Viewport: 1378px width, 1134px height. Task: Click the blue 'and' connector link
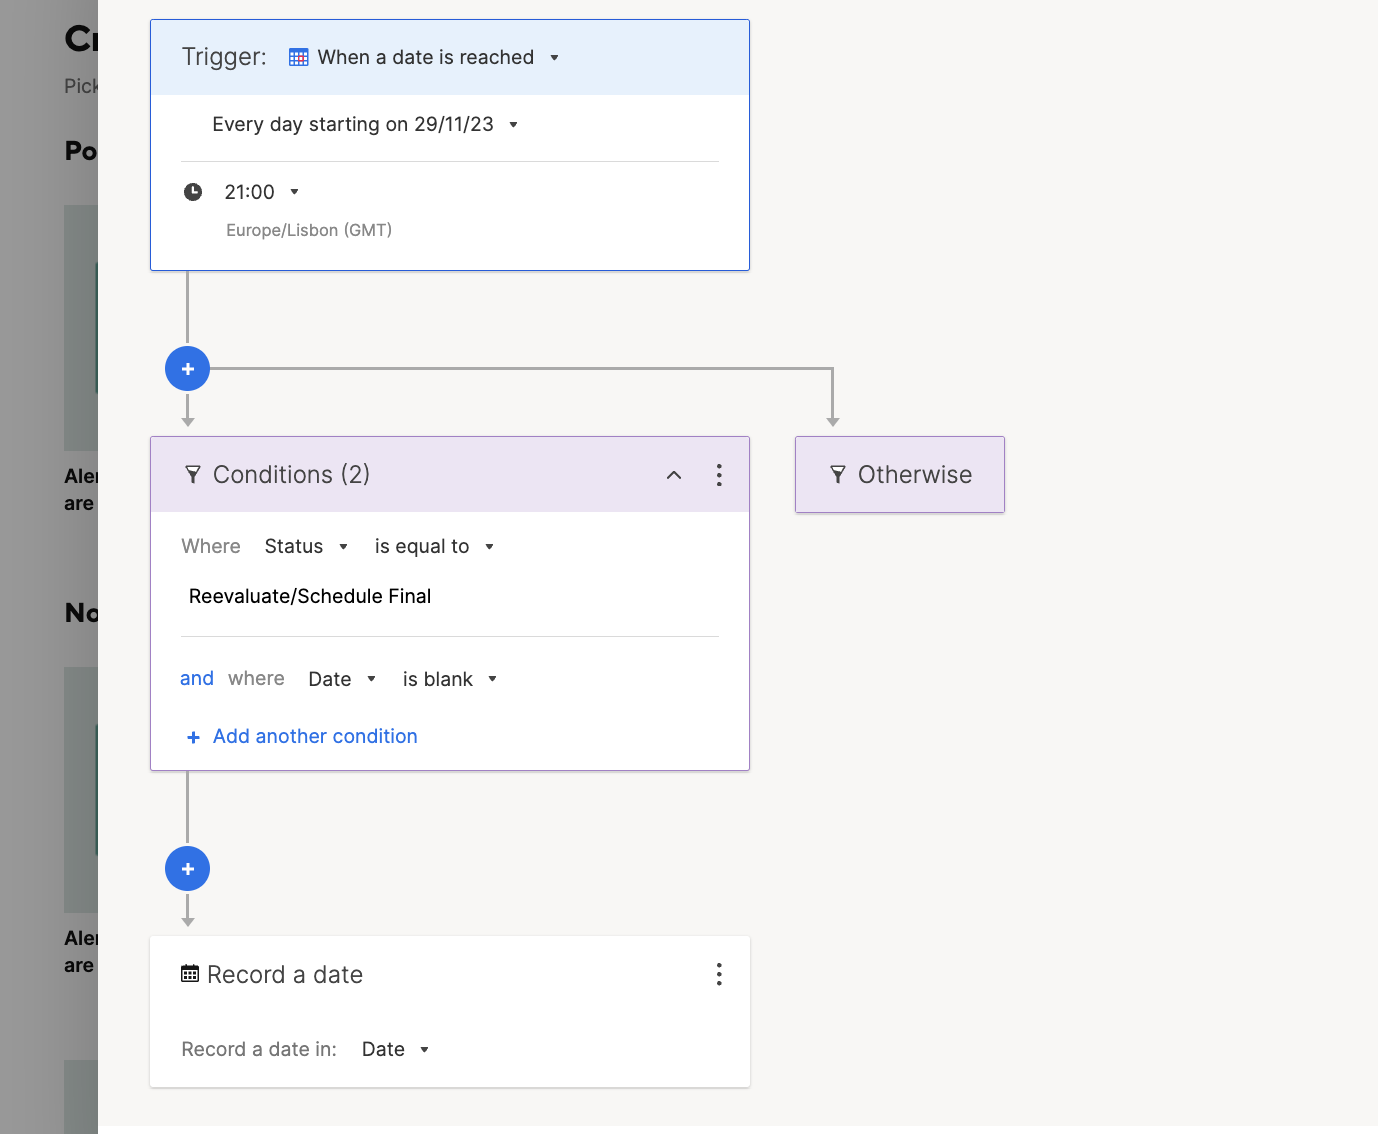pos(197,678)
